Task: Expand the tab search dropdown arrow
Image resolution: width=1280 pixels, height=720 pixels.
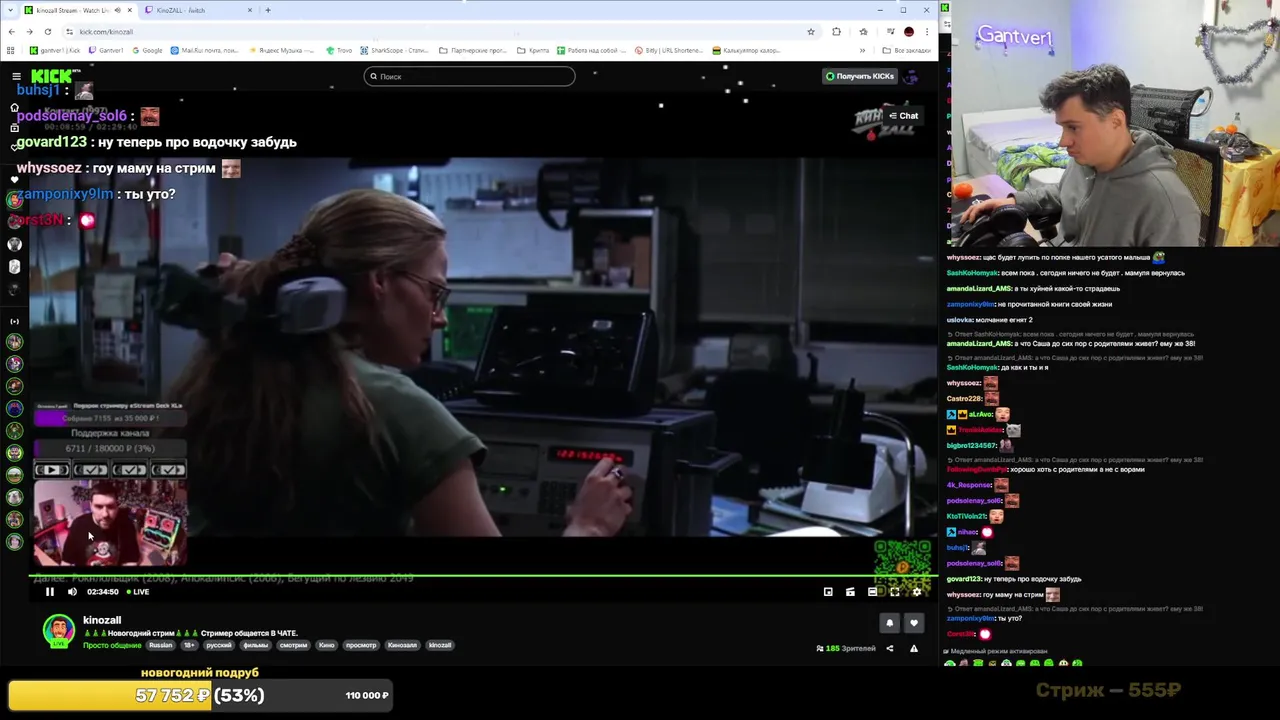Action: click(9, 10)
